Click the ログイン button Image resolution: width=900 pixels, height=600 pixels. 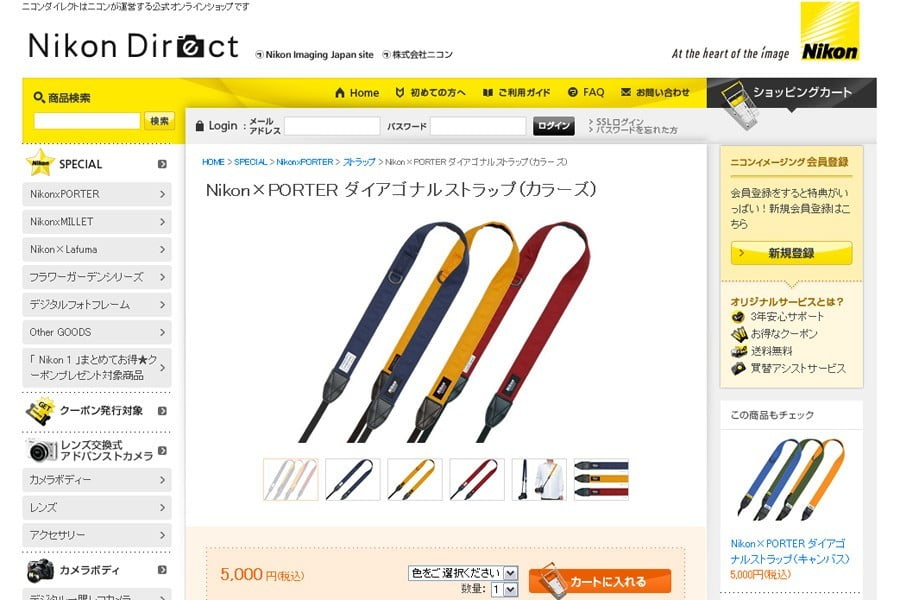[x=553, y=126]
